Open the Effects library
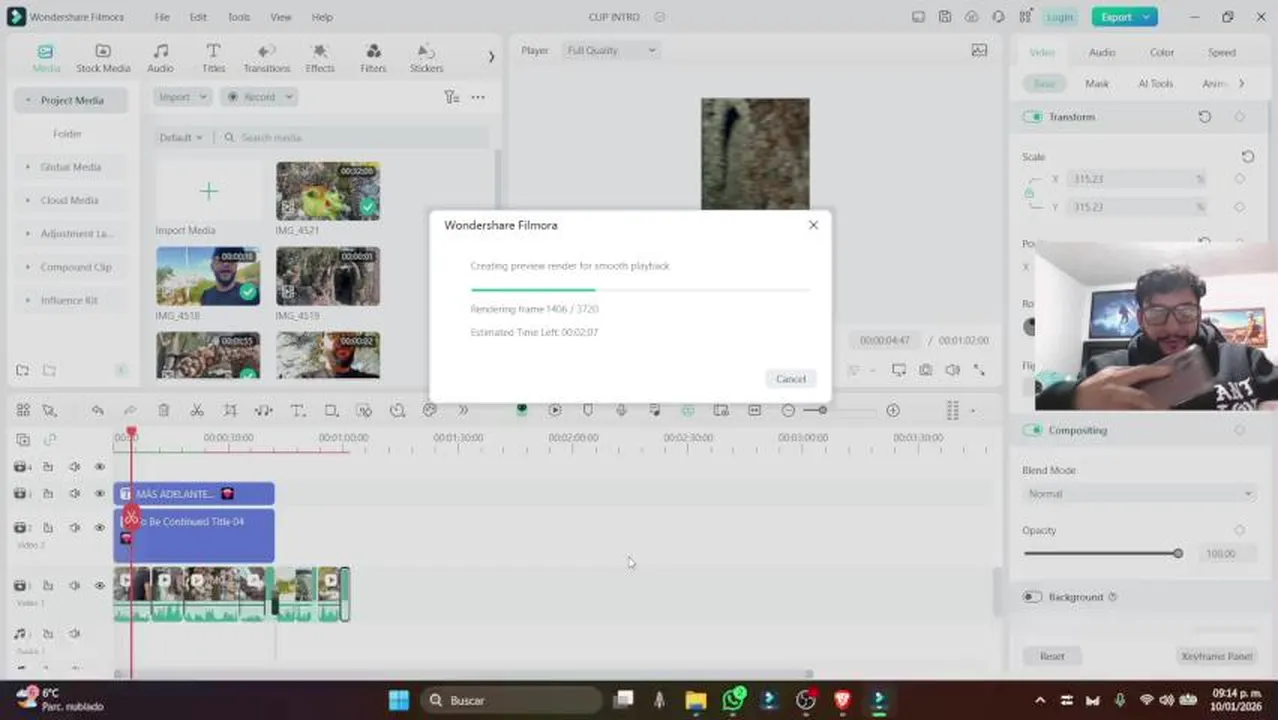Image resolution: width=1278 pixels, height=720 pixels. click(x=320, y=58)
